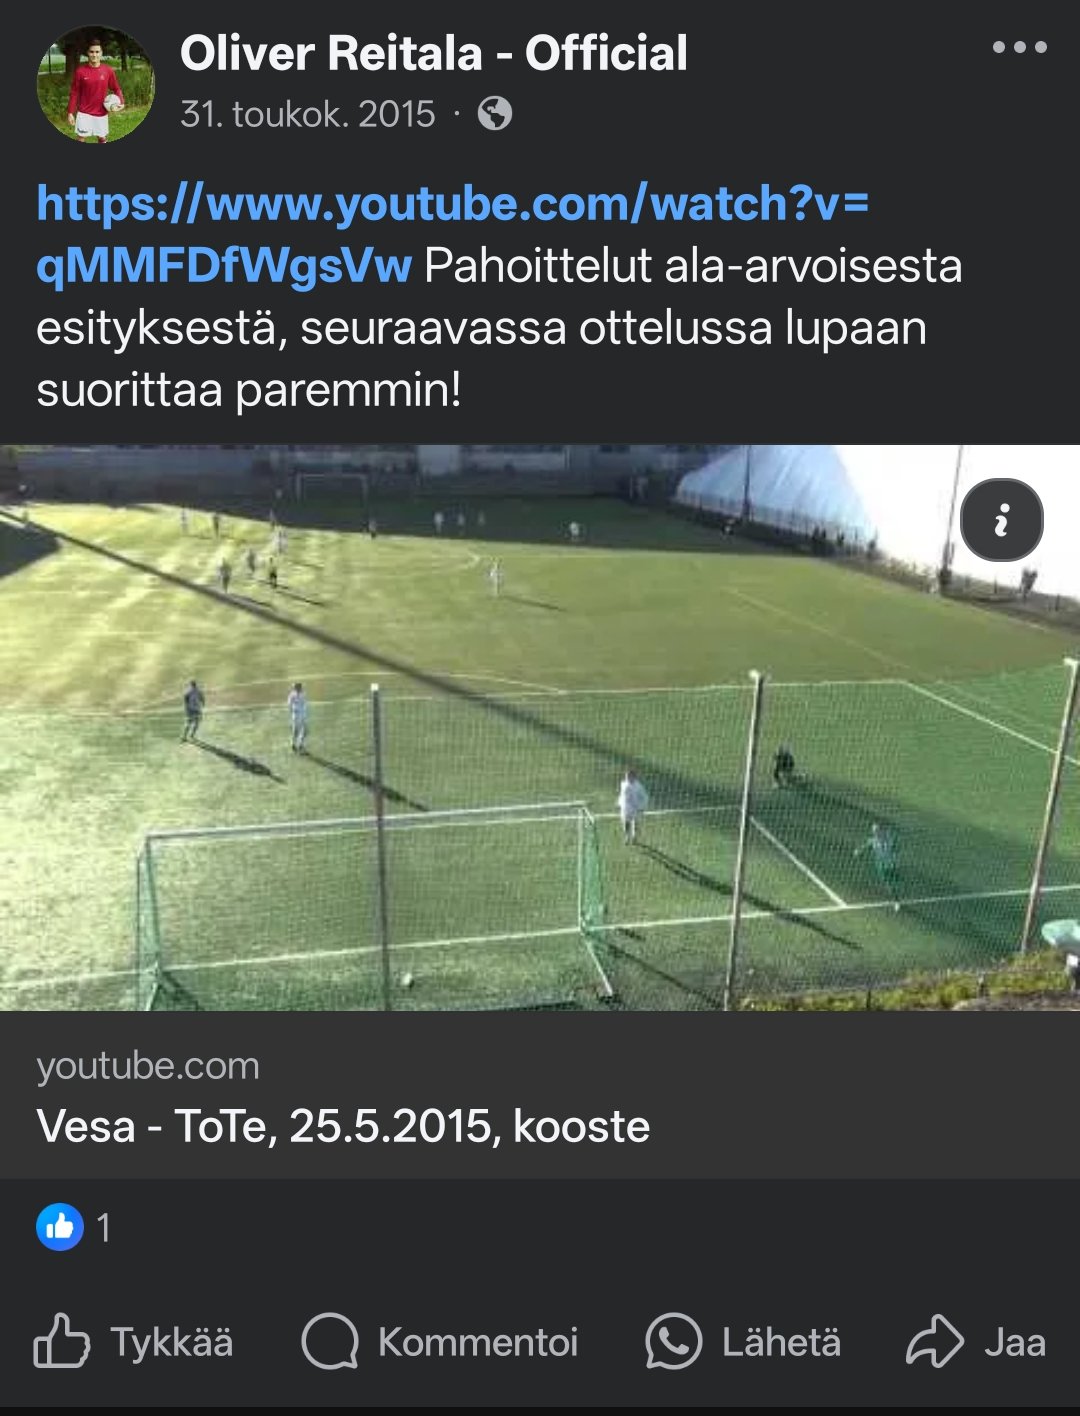Open the three-dots post options menu
The image size is (1080, 1416).
[x=1019, y=47]
